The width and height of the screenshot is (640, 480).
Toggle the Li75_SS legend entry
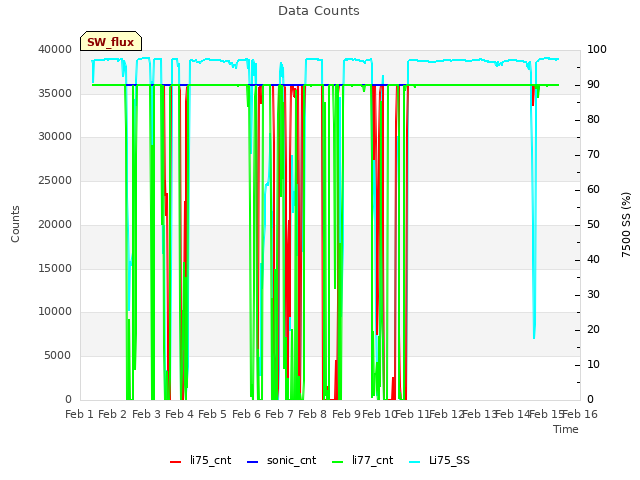coord(439,460)
